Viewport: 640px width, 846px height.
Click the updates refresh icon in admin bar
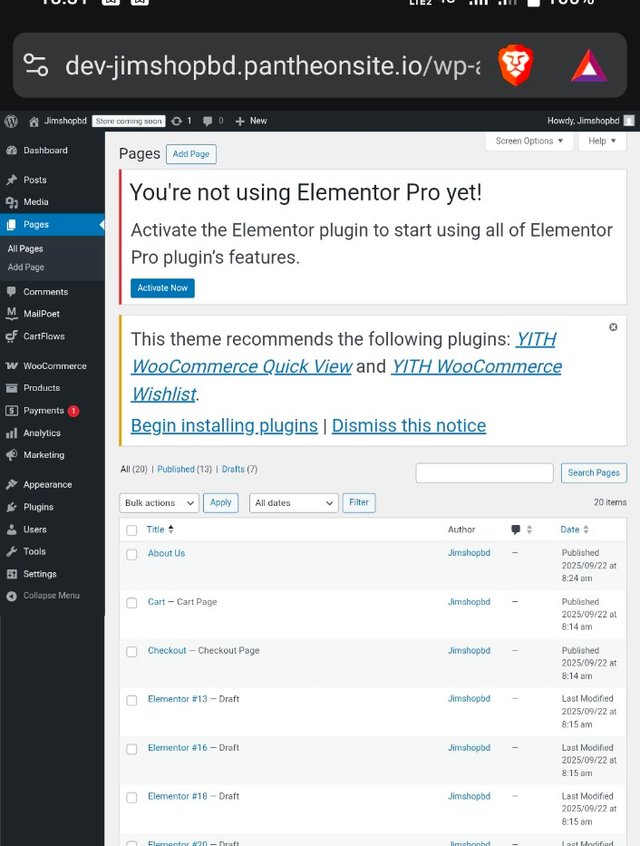click(177, 121)
